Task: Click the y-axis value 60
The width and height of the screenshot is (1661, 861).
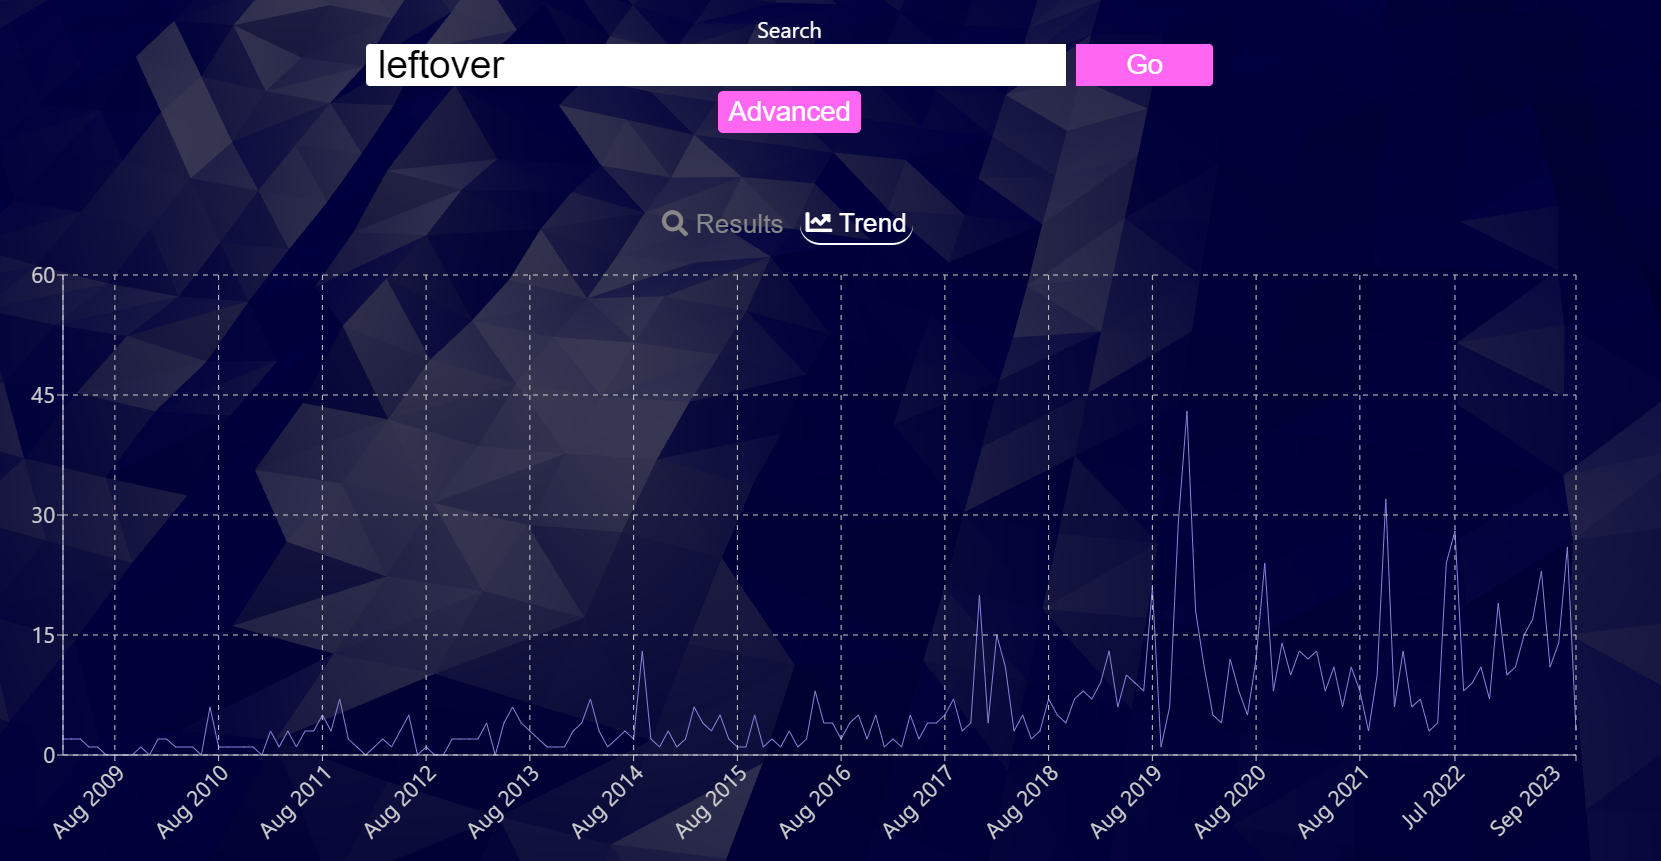Action: (43, 275)
